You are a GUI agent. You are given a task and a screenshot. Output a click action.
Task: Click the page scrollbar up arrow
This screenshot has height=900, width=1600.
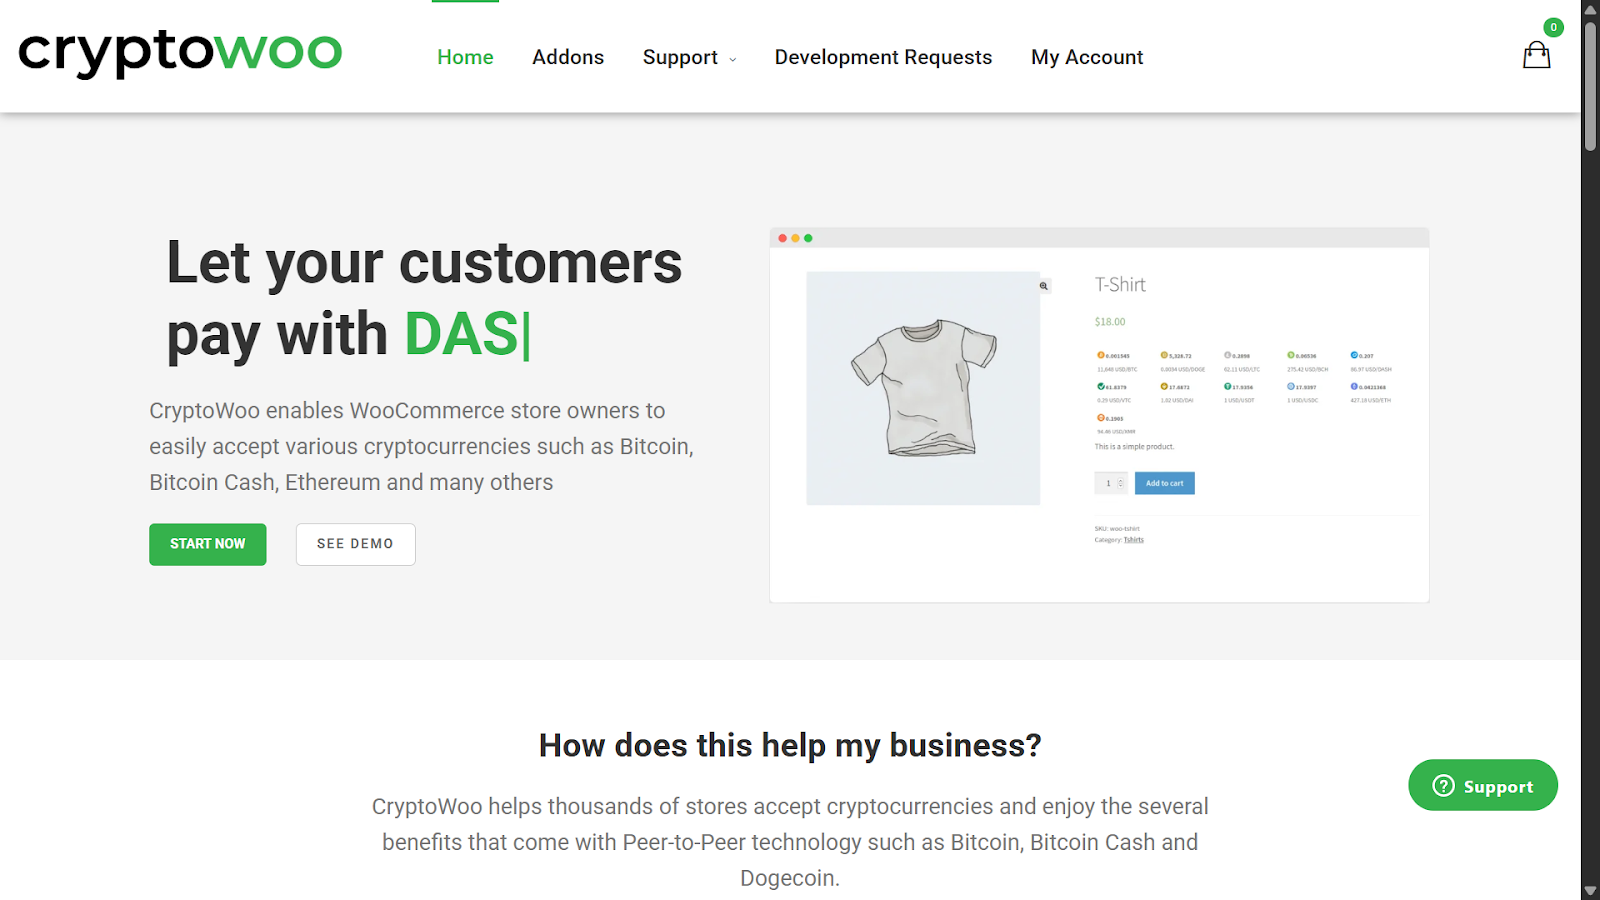click(x=1590, y=8)
